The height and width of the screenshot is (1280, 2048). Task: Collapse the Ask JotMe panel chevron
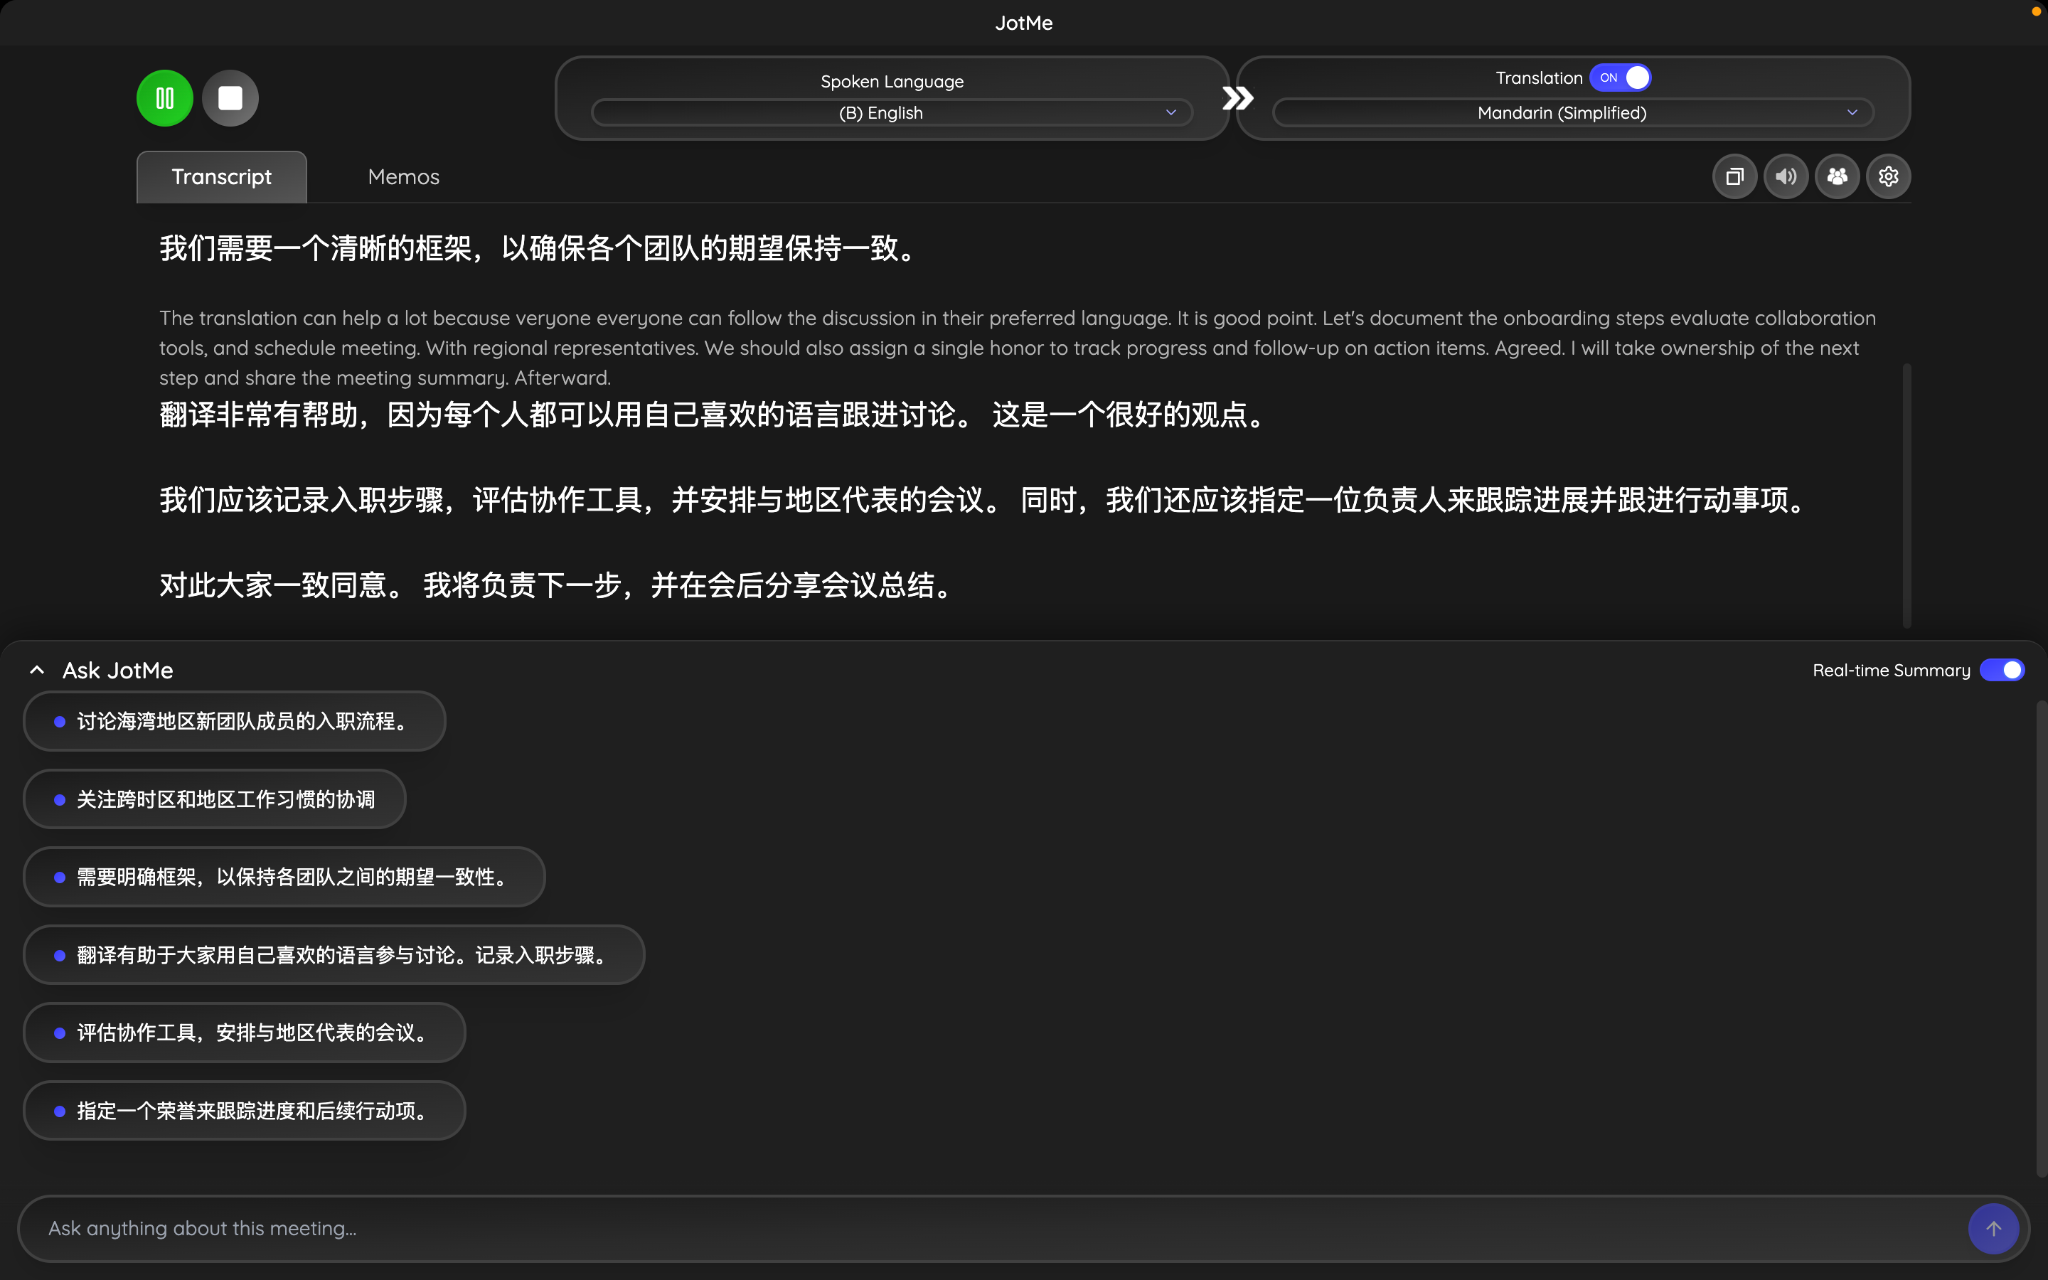[37, 670]
